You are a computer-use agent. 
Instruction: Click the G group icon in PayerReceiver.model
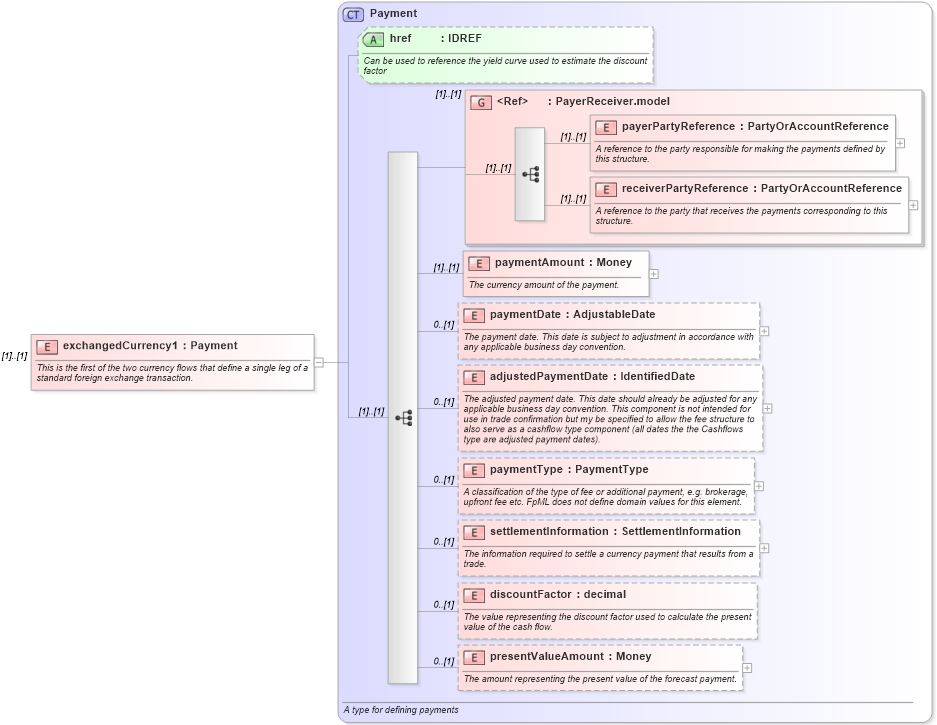(x=481, y=101)
